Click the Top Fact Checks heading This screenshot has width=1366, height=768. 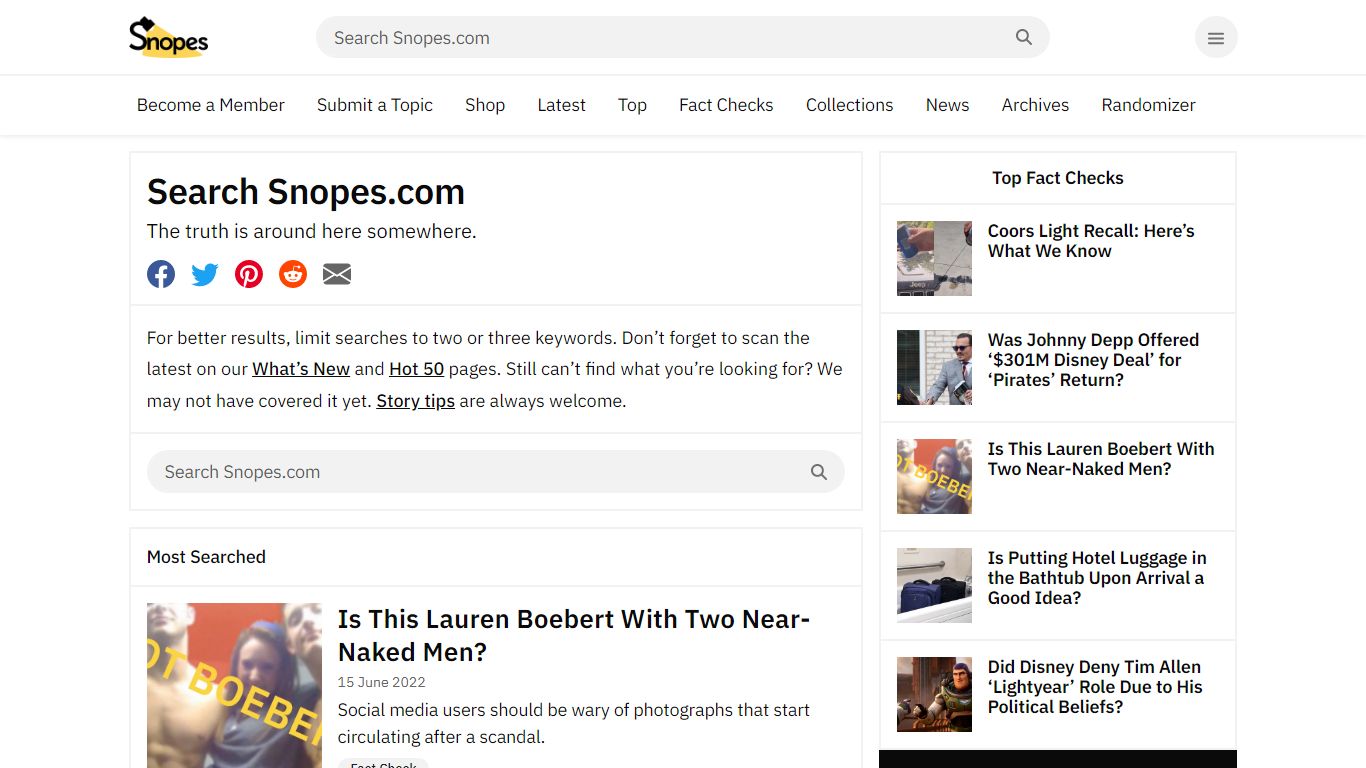tap(1058, 178)
